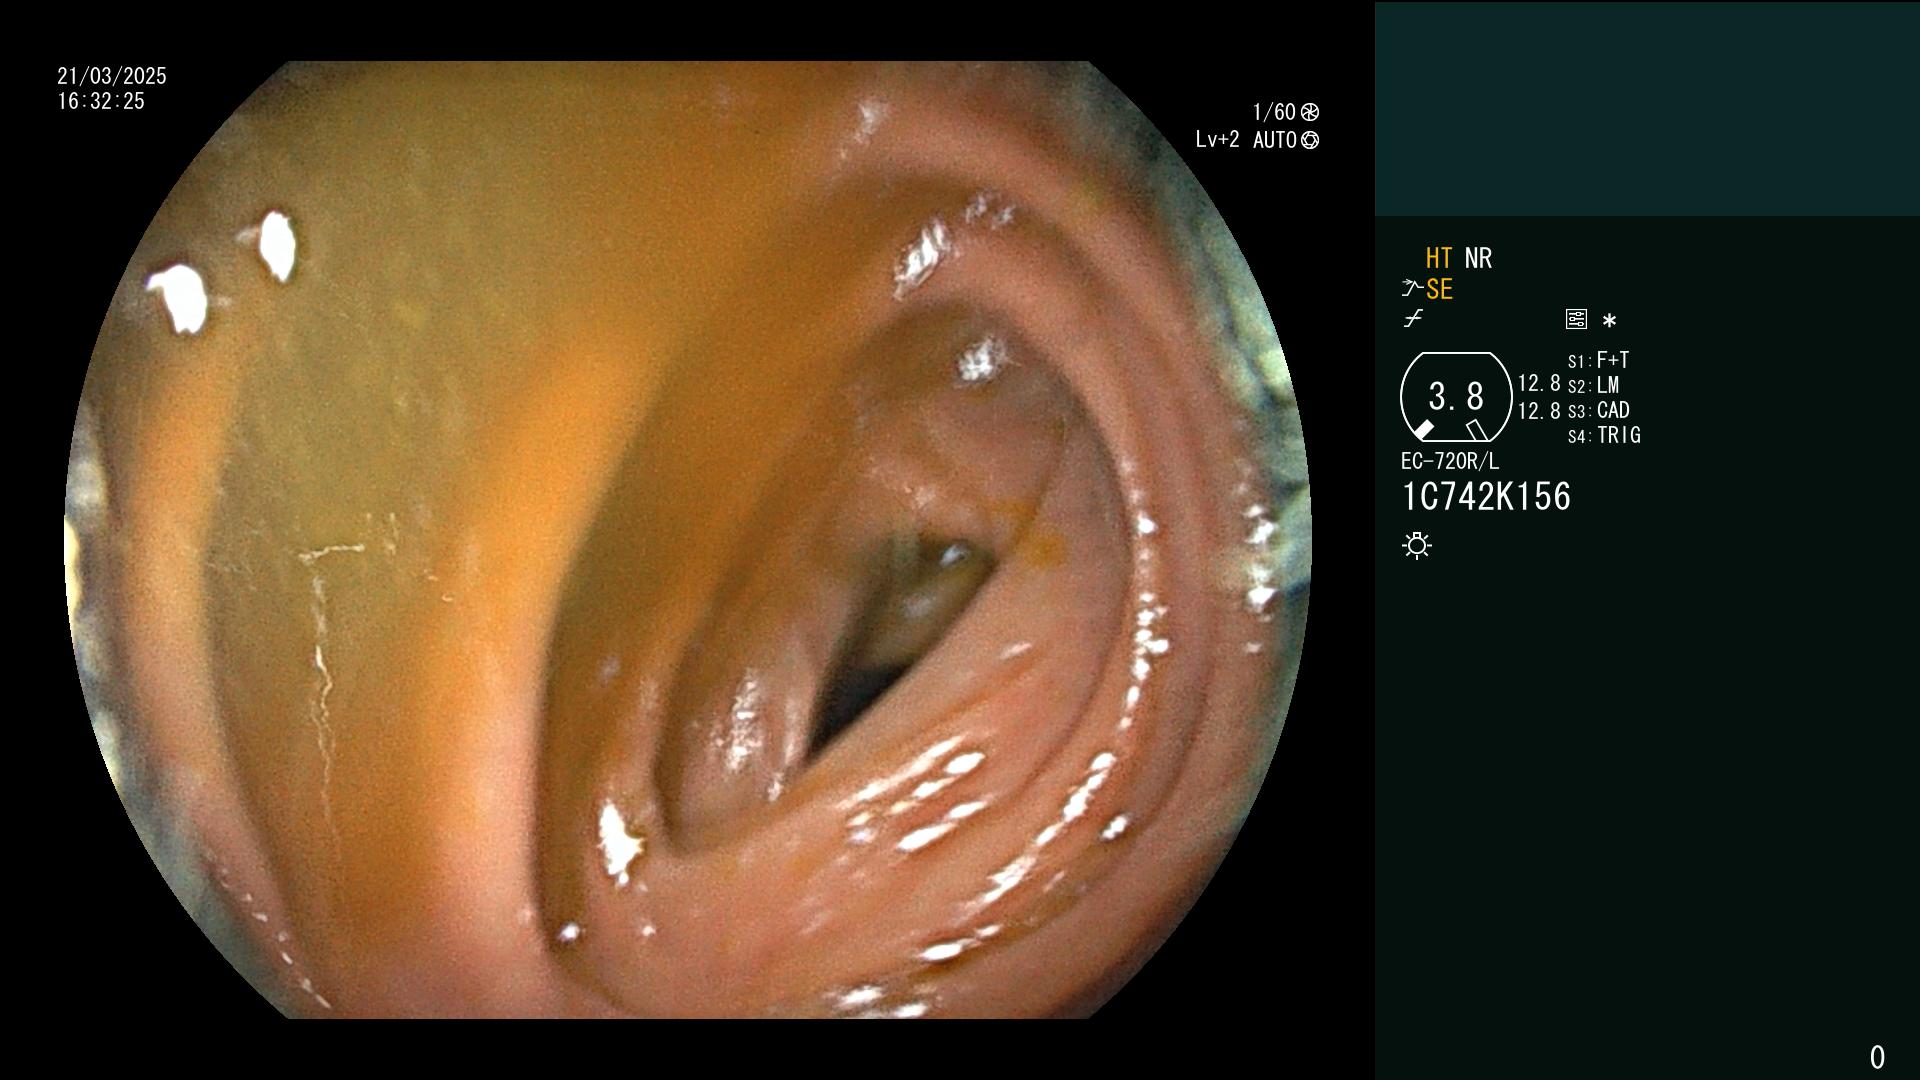This screenshot has width=1920, height=1080.
Task: Click the scope model EC-720R/L
Action: coord(1450,461)
